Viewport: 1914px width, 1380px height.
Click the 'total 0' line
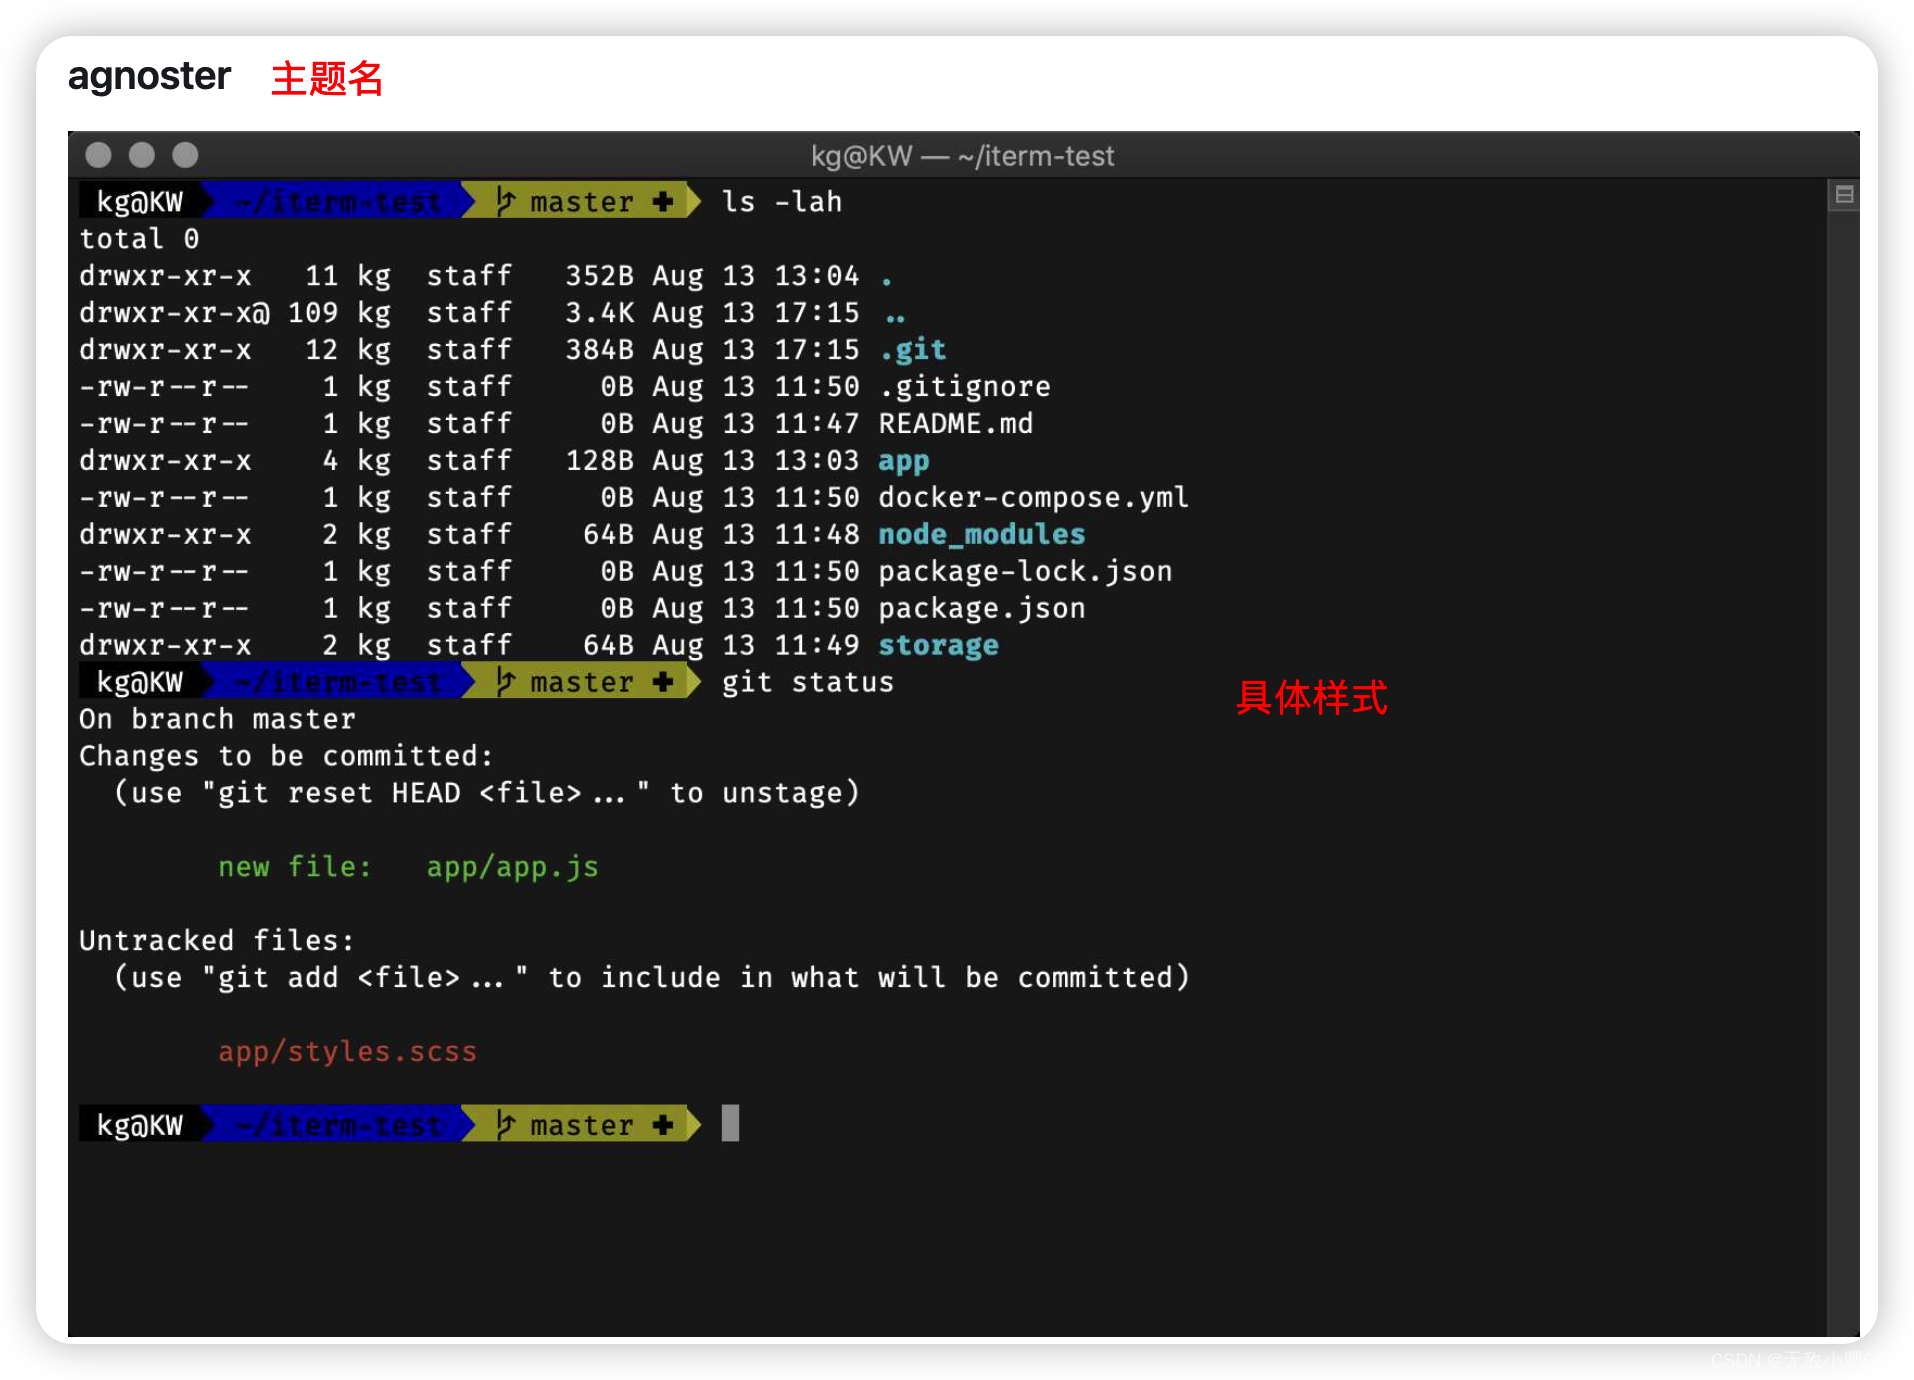[139, 239]
